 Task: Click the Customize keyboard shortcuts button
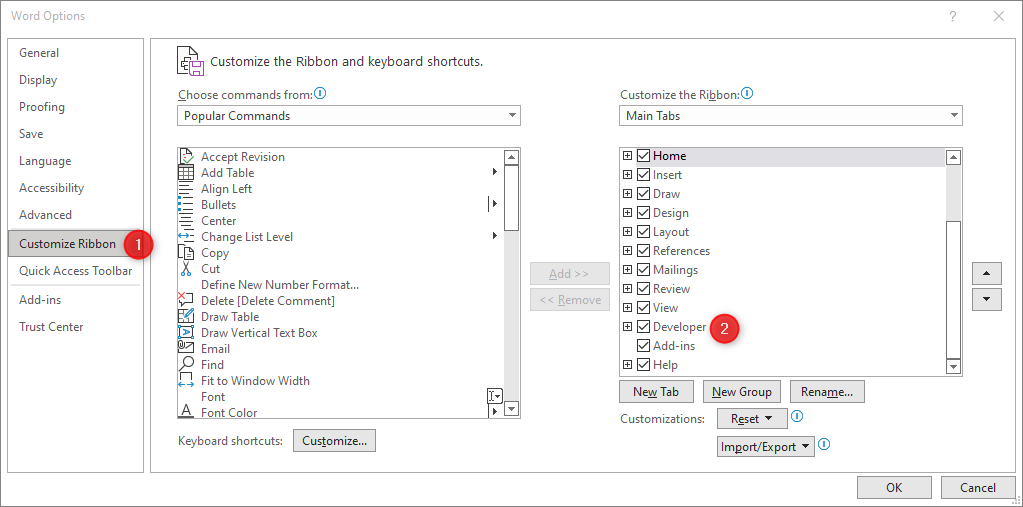coord(335,440)
